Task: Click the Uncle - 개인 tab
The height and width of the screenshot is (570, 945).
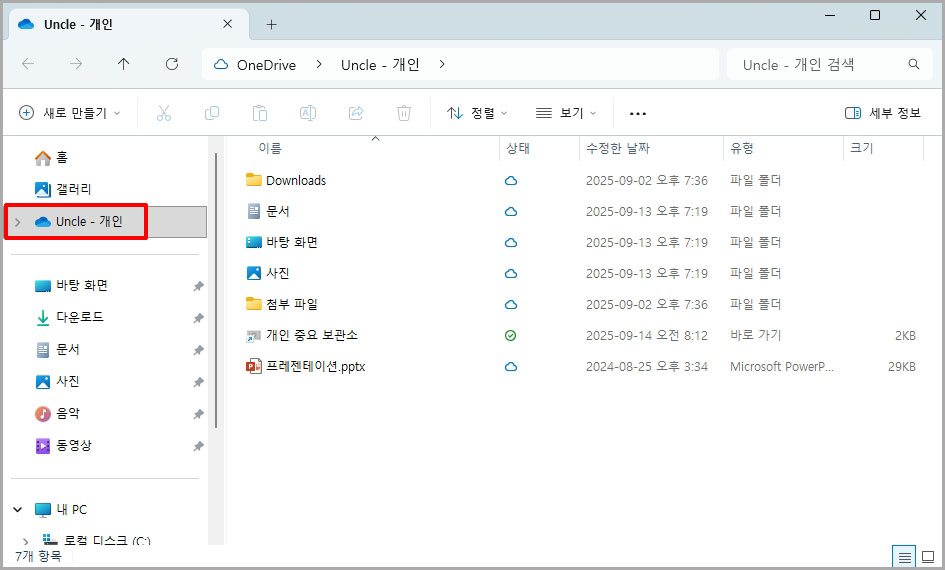Action: pyautogui.click(x=127, y=24)
